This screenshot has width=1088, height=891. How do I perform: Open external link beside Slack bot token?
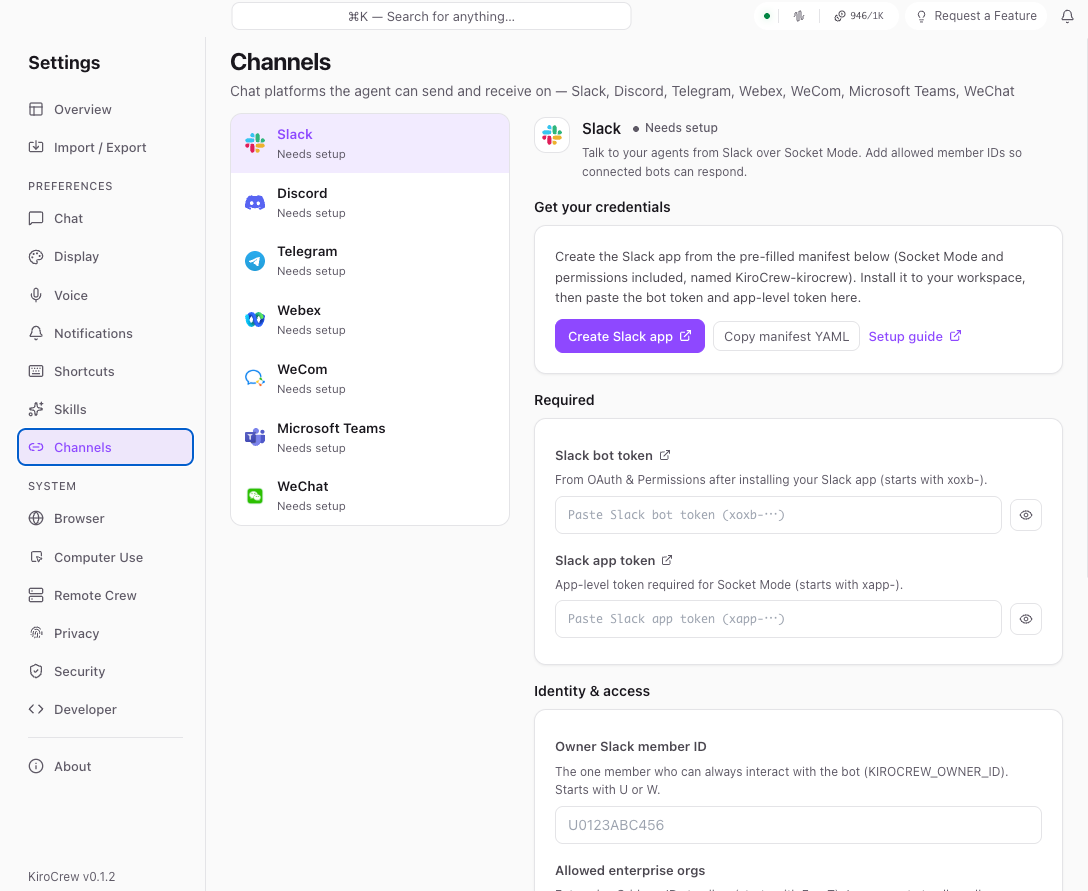(x=665, y=455)
